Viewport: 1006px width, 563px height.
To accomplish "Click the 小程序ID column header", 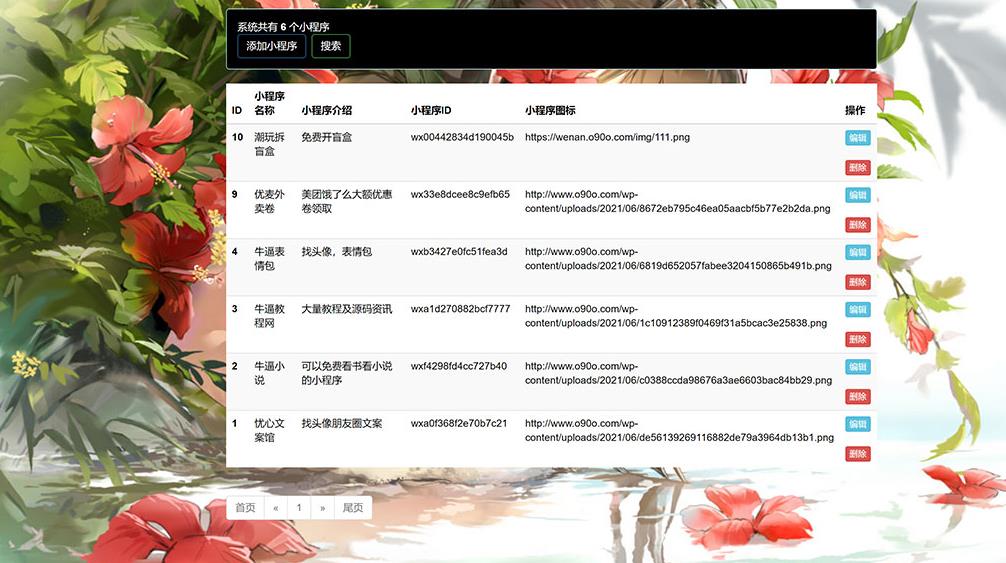I will 431,110.
